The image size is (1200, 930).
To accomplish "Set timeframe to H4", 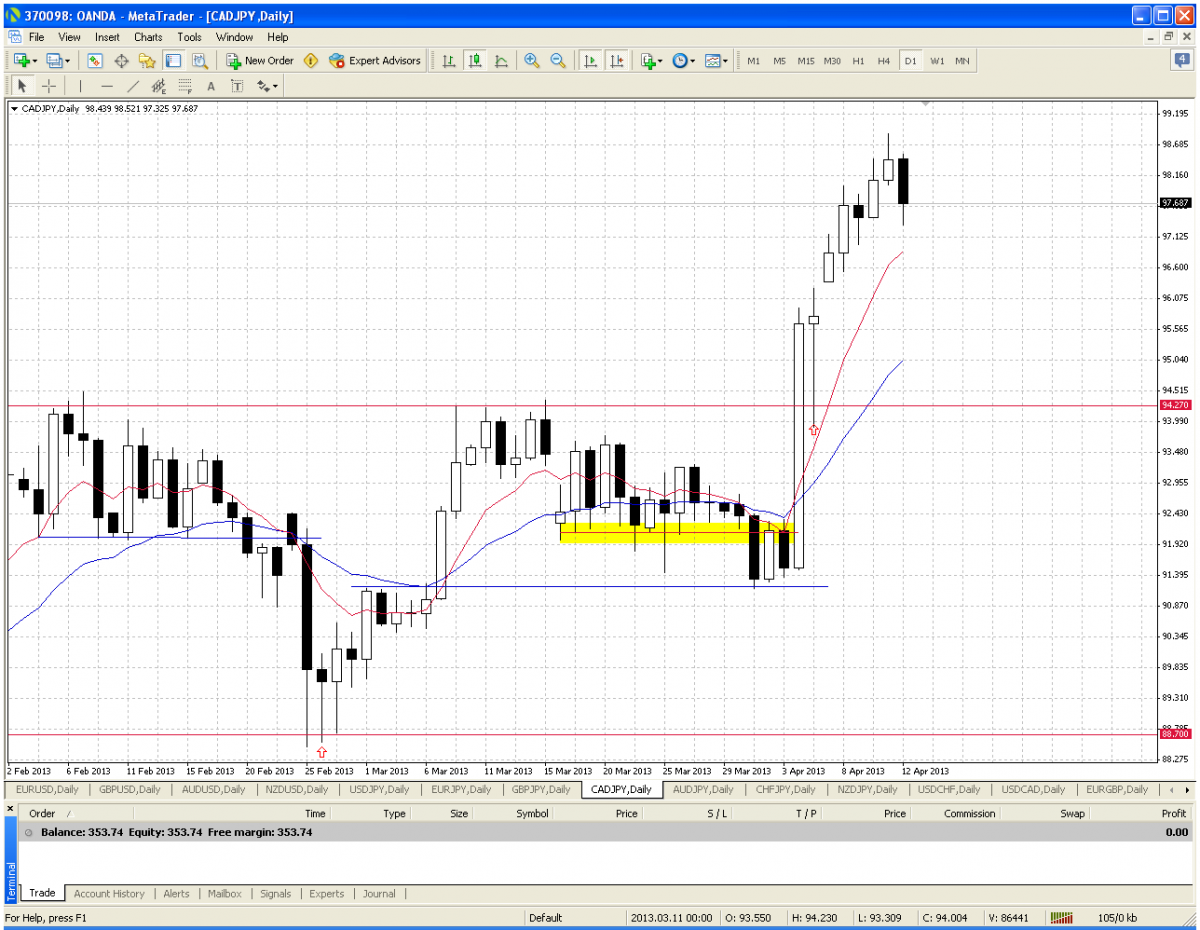I will pos(884,61).
